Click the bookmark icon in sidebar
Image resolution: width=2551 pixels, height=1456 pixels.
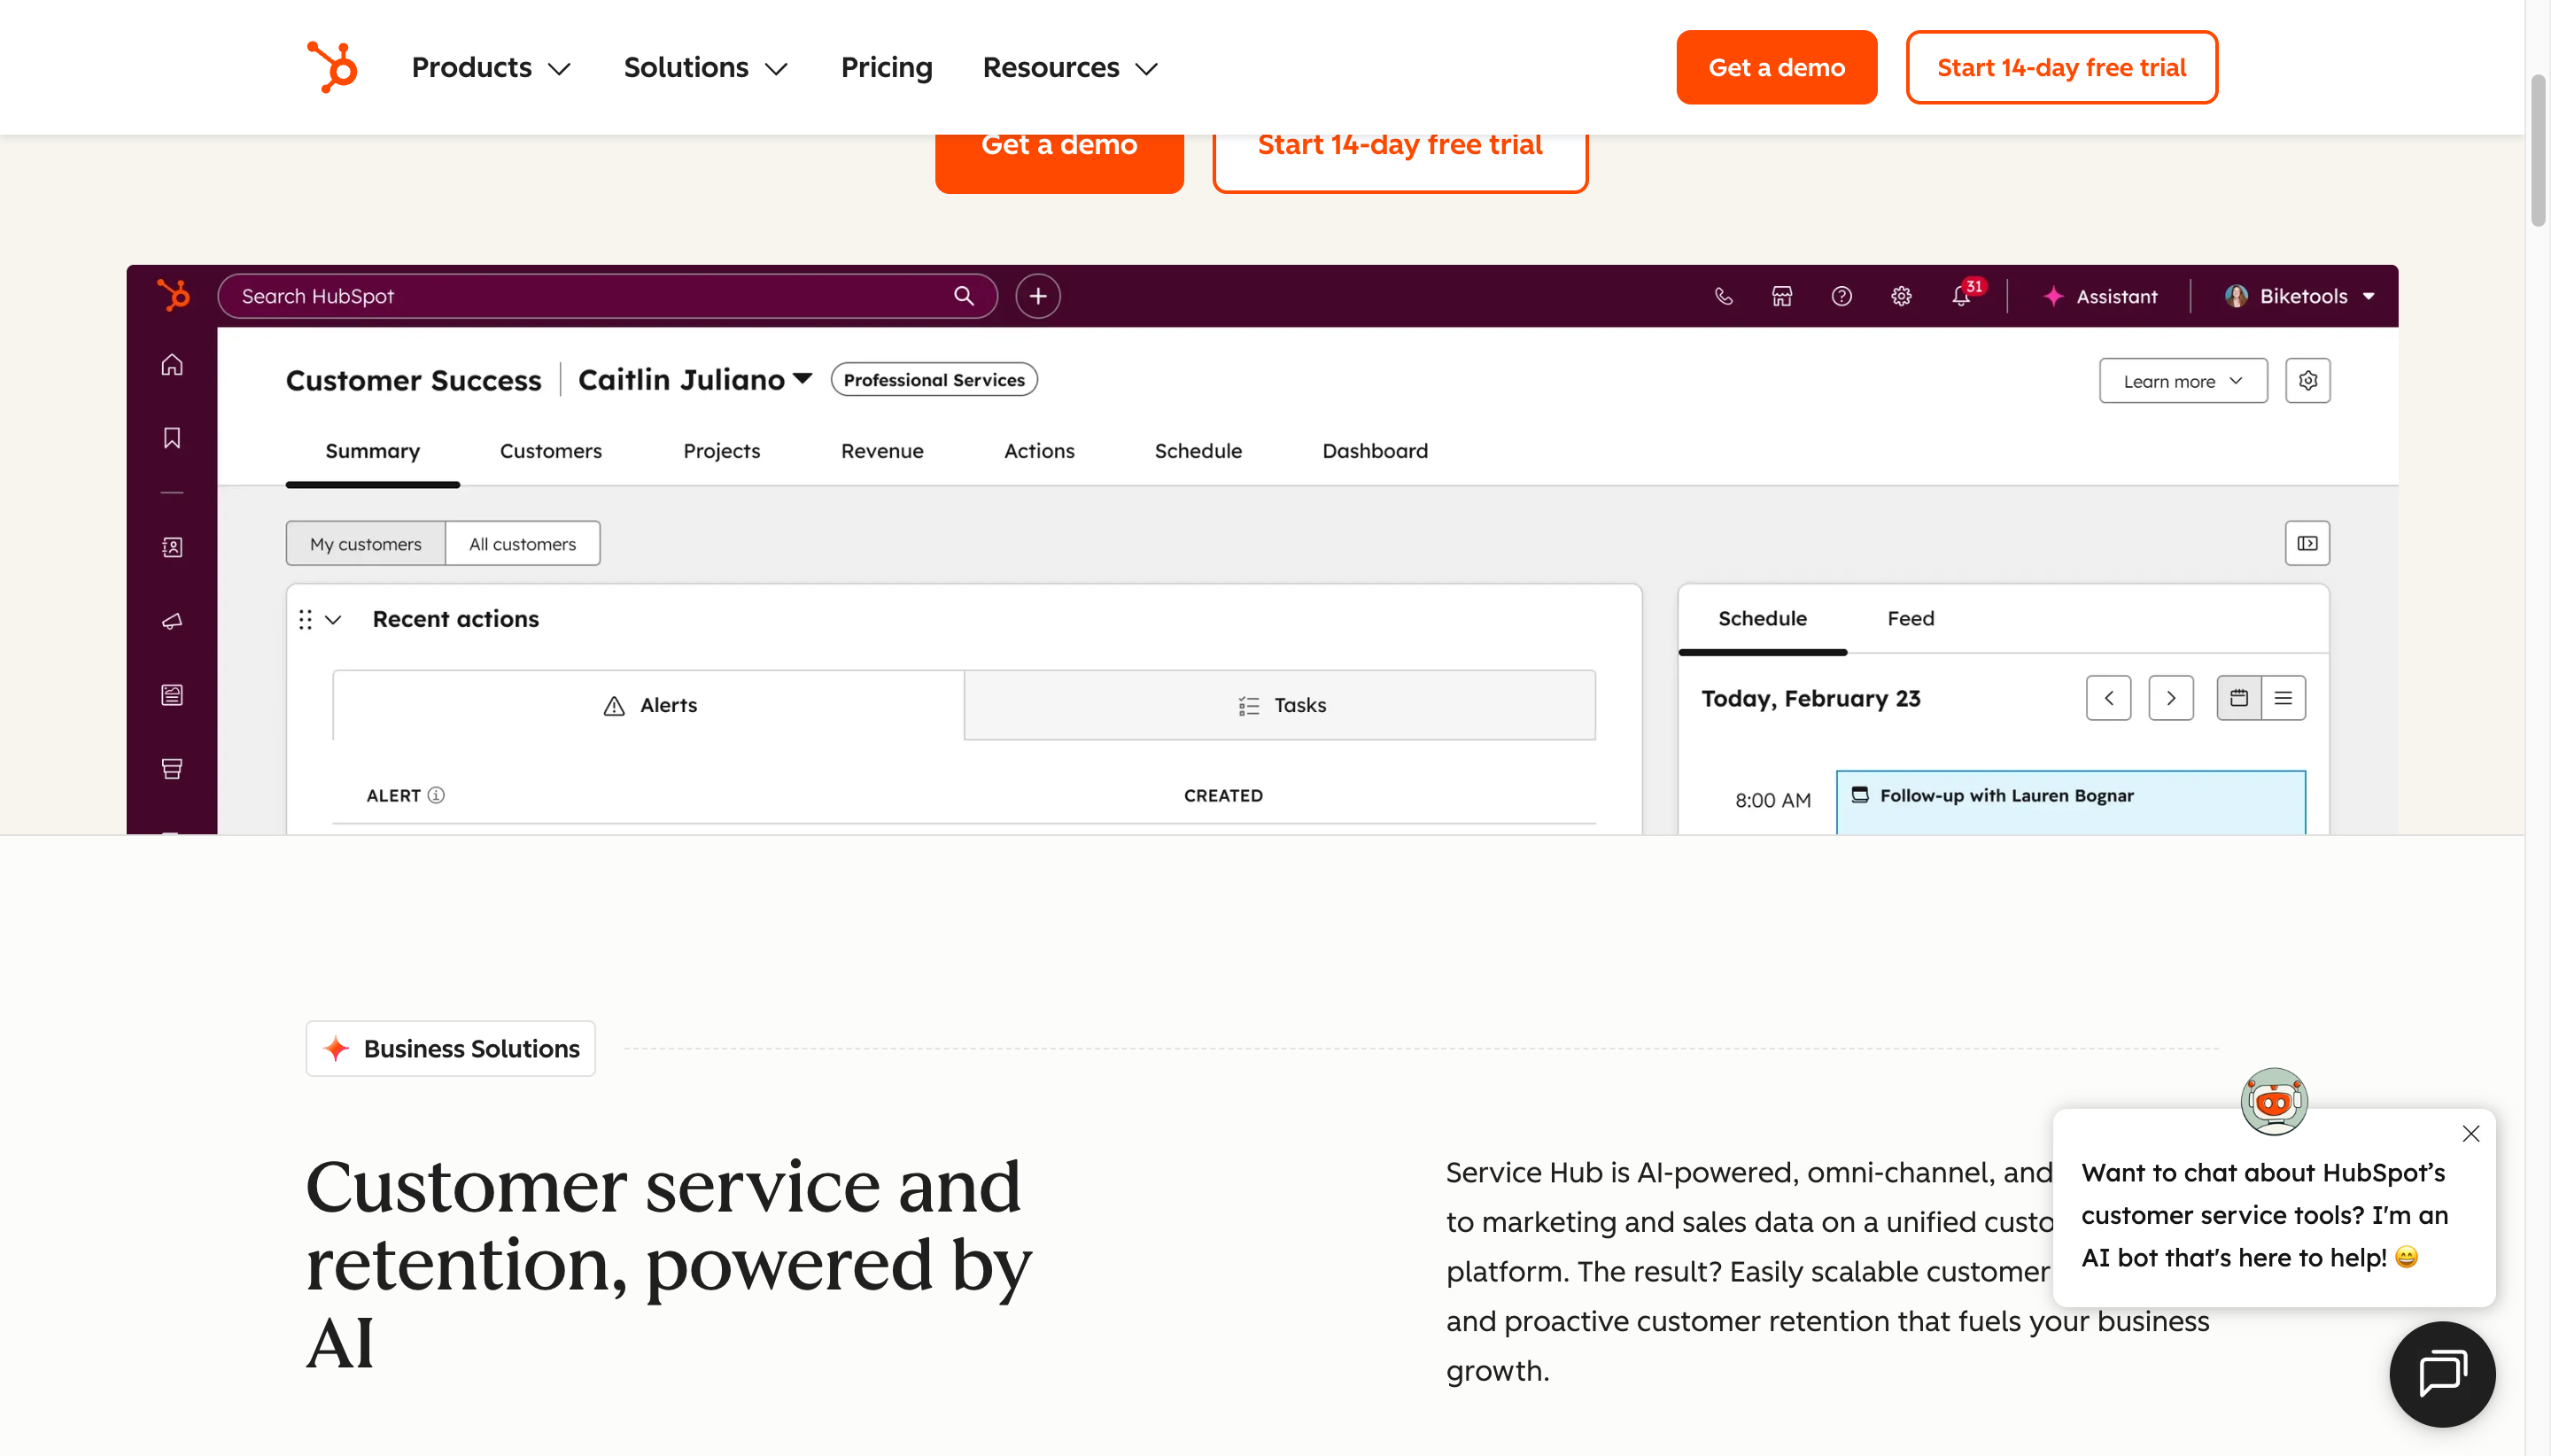tap(172, 438)
